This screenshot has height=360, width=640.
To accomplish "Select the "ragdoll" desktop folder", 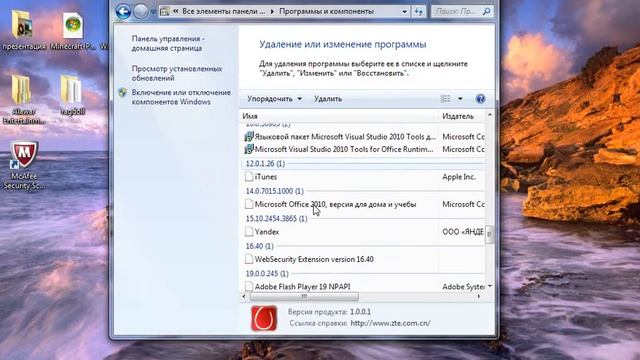I will click(x=72, y=95).
